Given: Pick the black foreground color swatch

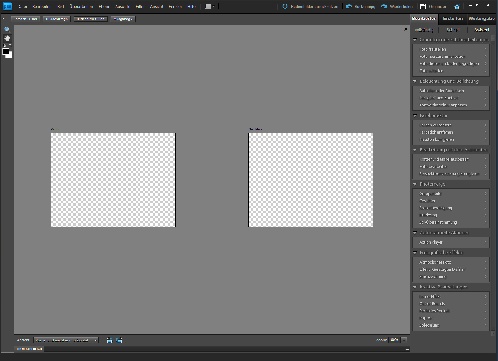Looking at the screenshot, I should point(5,51).
